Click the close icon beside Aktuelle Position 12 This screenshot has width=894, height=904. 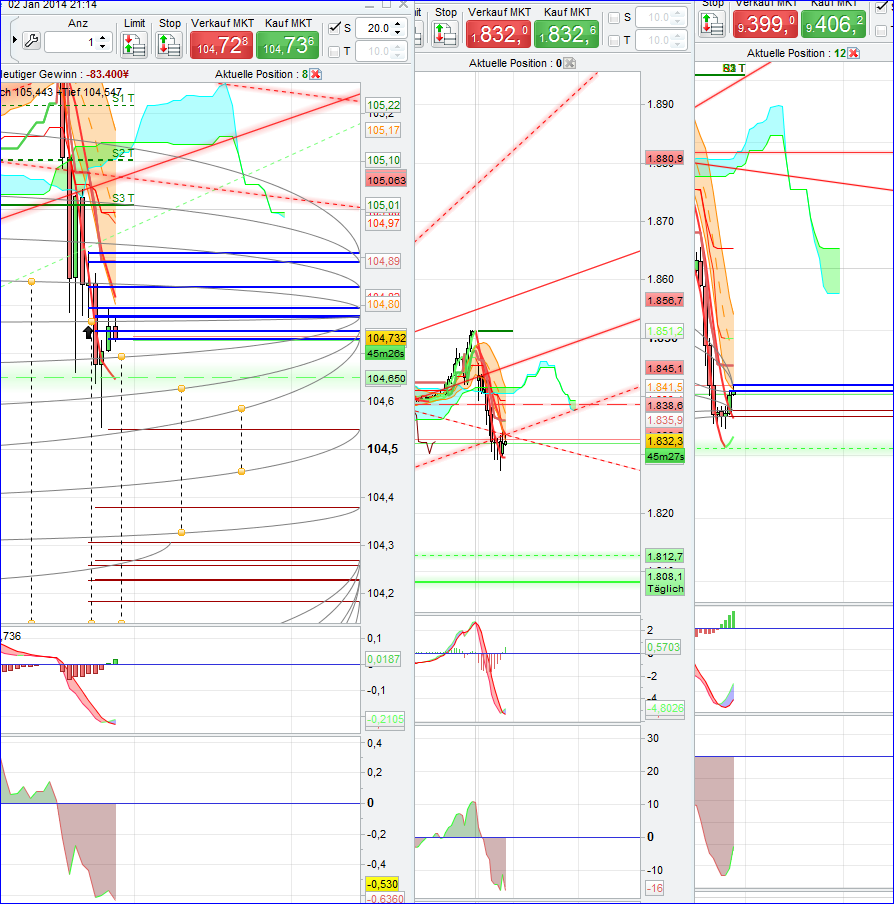click(853, 53)
